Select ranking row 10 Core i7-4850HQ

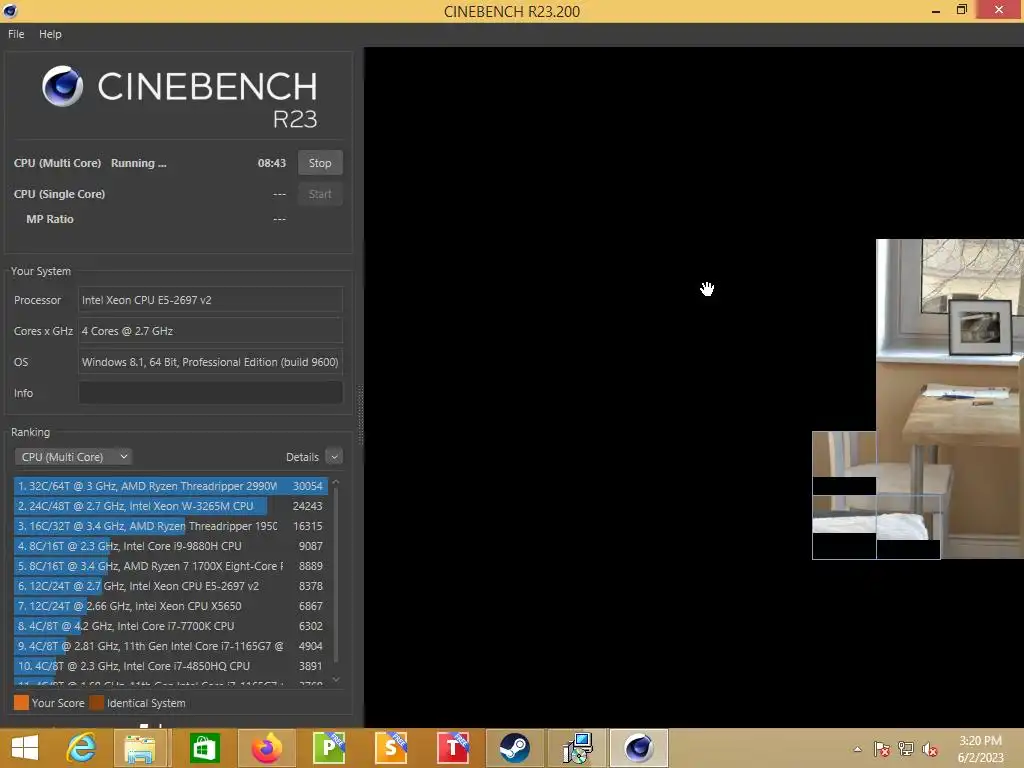[x=170, y=666]
